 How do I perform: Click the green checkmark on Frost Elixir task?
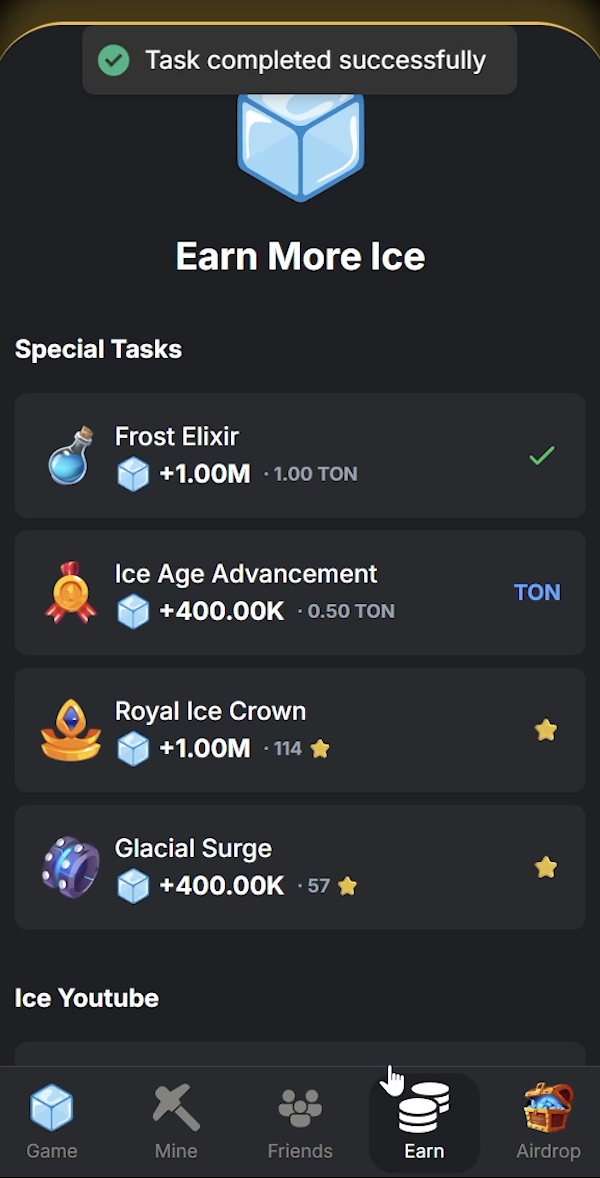point(543,455)
